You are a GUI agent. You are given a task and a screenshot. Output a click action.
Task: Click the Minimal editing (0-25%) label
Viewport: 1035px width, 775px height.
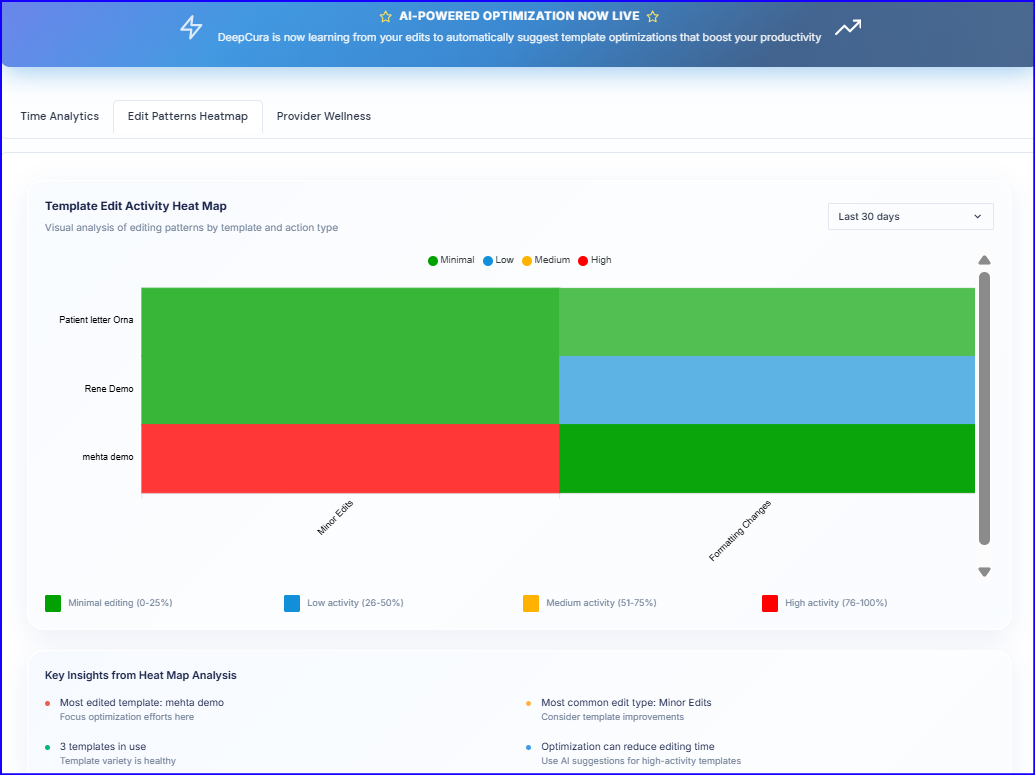coord(120,603)
